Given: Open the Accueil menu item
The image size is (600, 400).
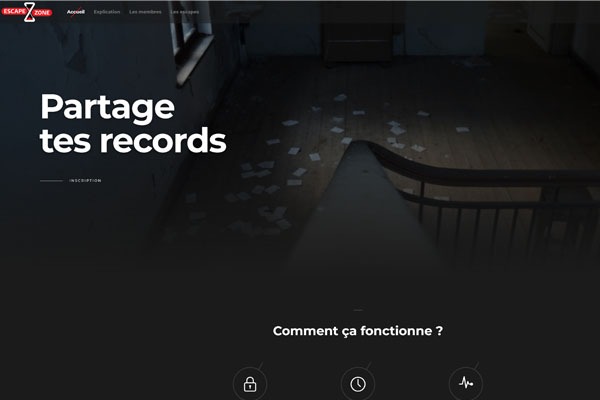Looking at the screenshot, I should (76, 12).
